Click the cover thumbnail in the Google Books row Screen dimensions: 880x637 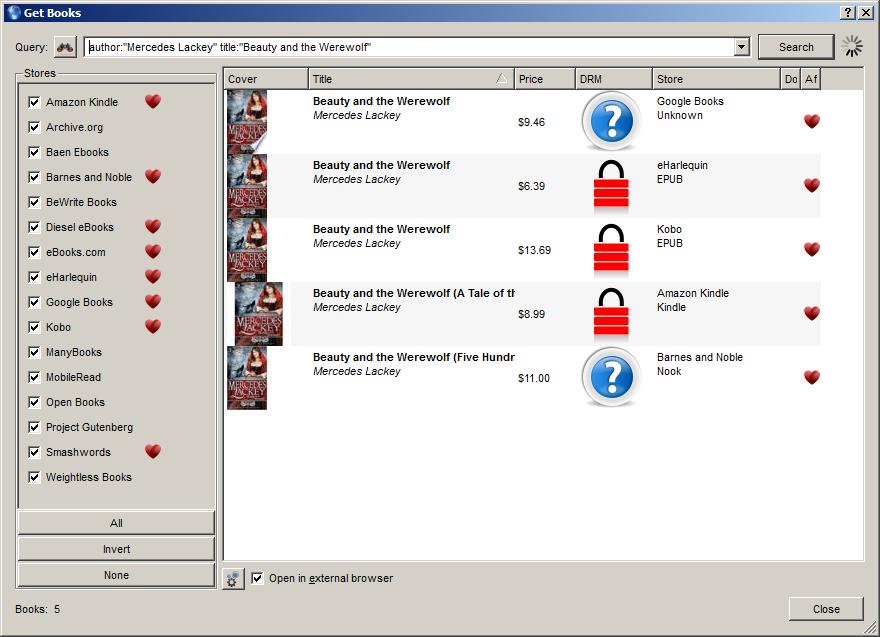pyautogui.click(x=247, y=121)
